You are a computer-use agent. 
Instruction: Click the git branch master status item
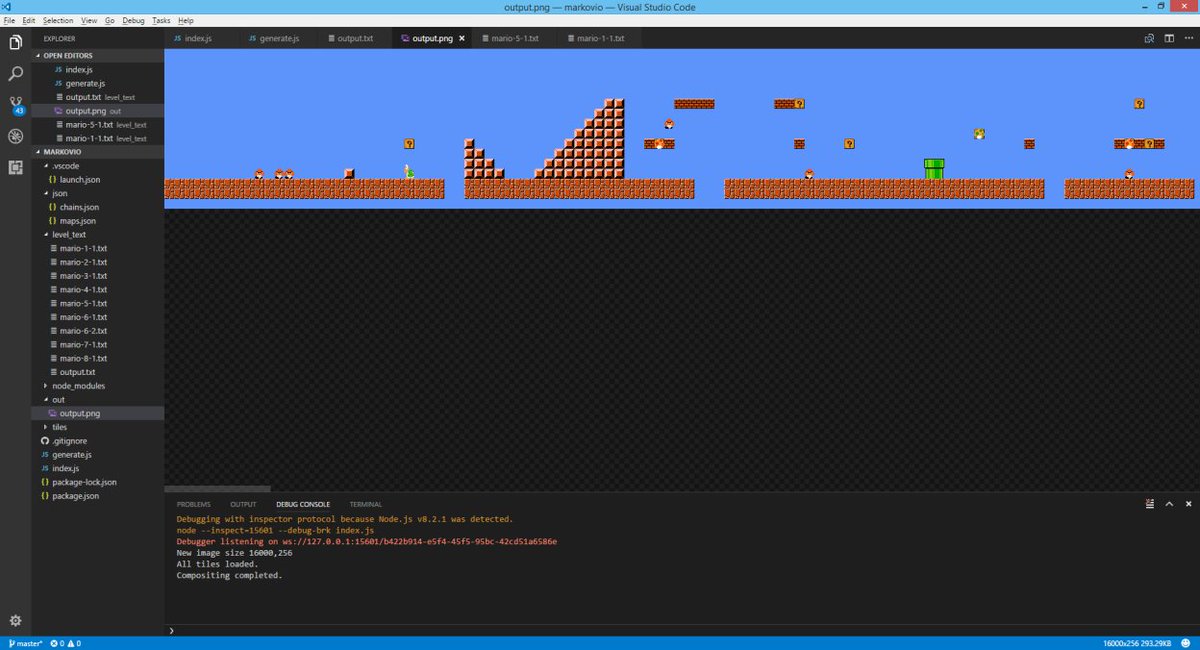pyautogui.click(x=26, y=643)
